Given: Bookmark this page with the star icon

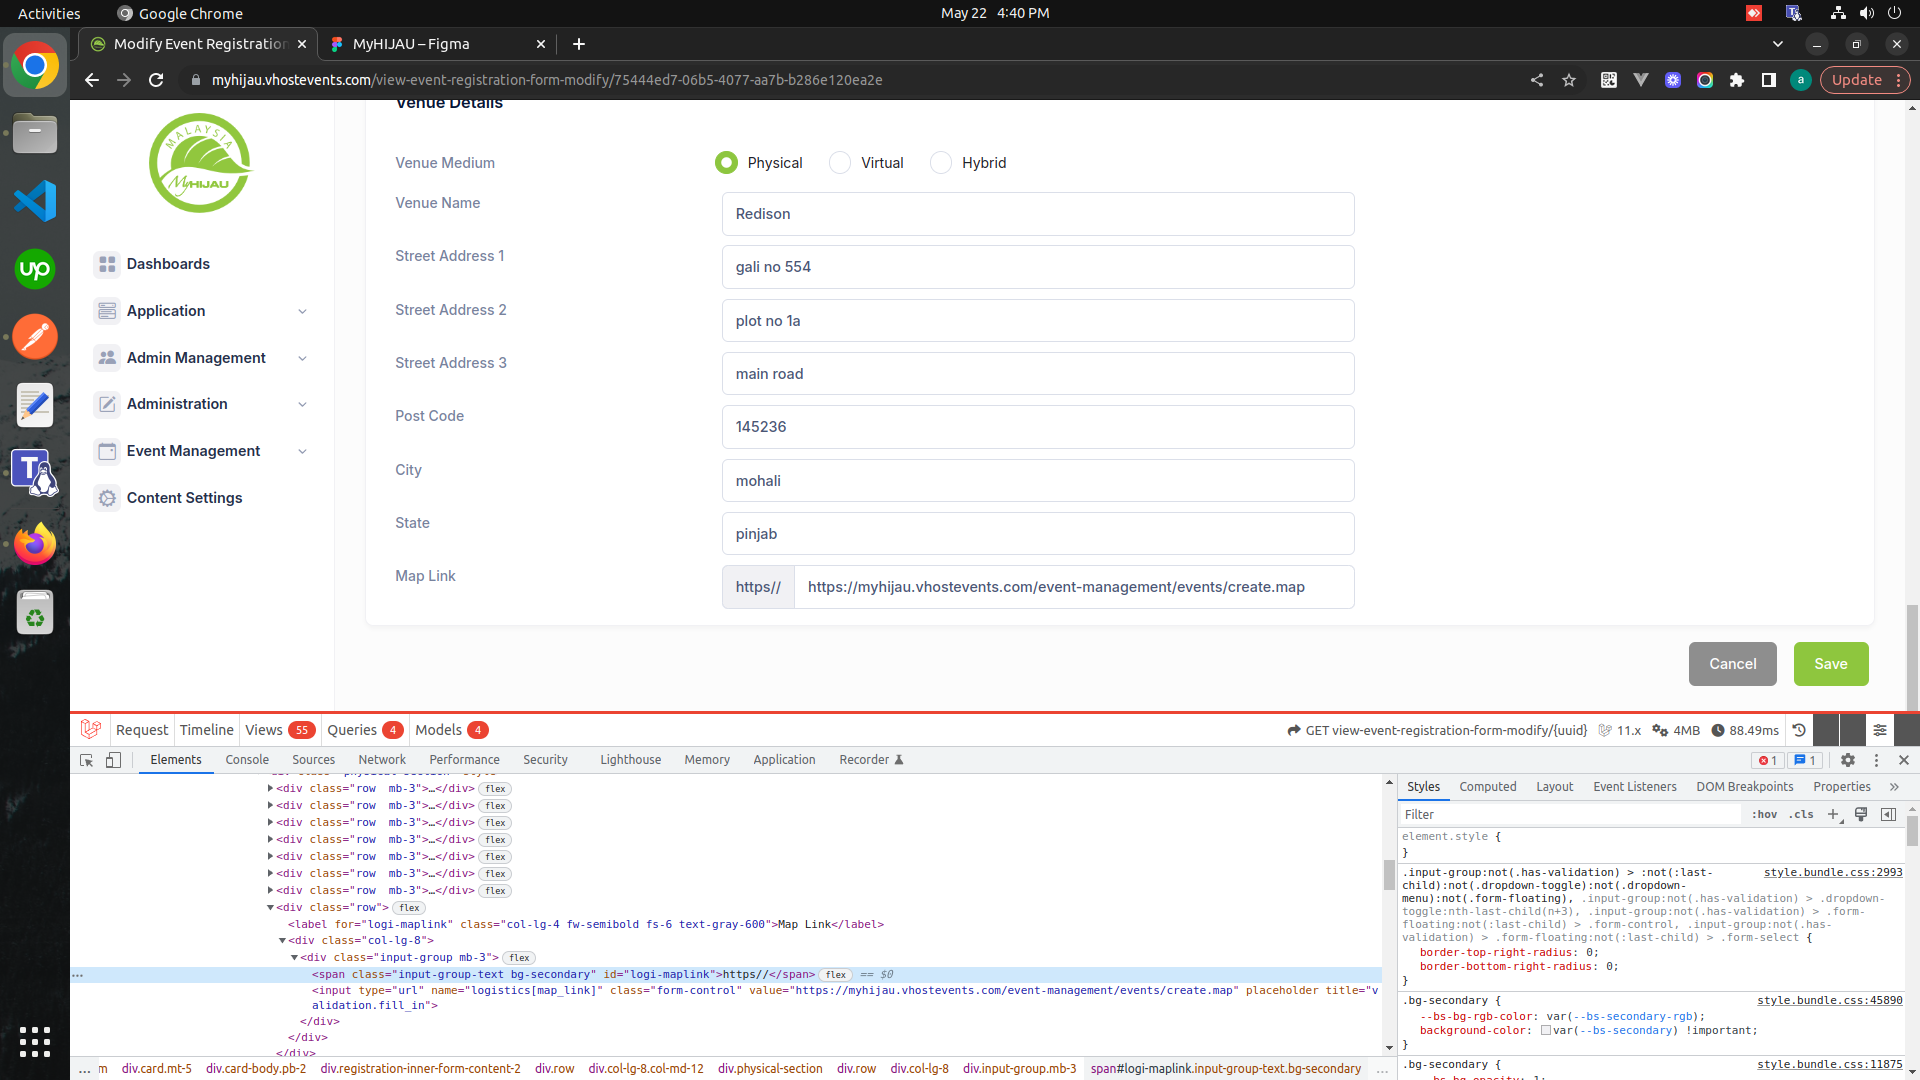Looking at the screenshot, I should click(x=1569, y=80).
